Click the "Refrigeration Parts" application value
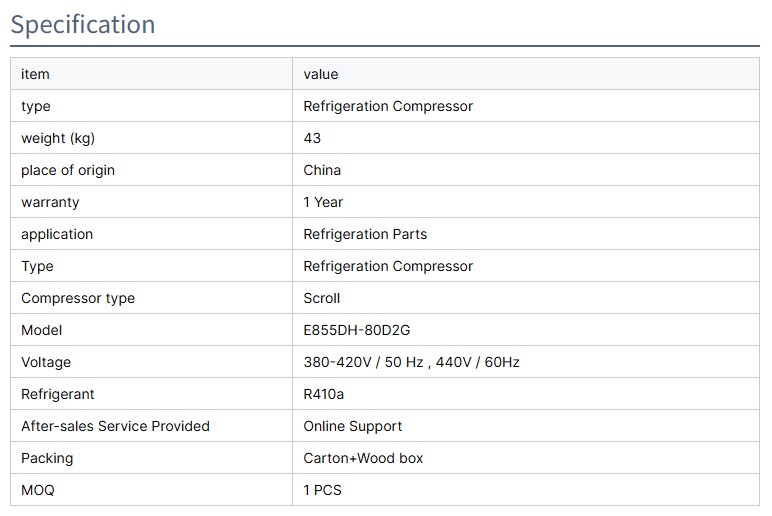The height and width of the screenshot is (516, 772). (365, 234)
